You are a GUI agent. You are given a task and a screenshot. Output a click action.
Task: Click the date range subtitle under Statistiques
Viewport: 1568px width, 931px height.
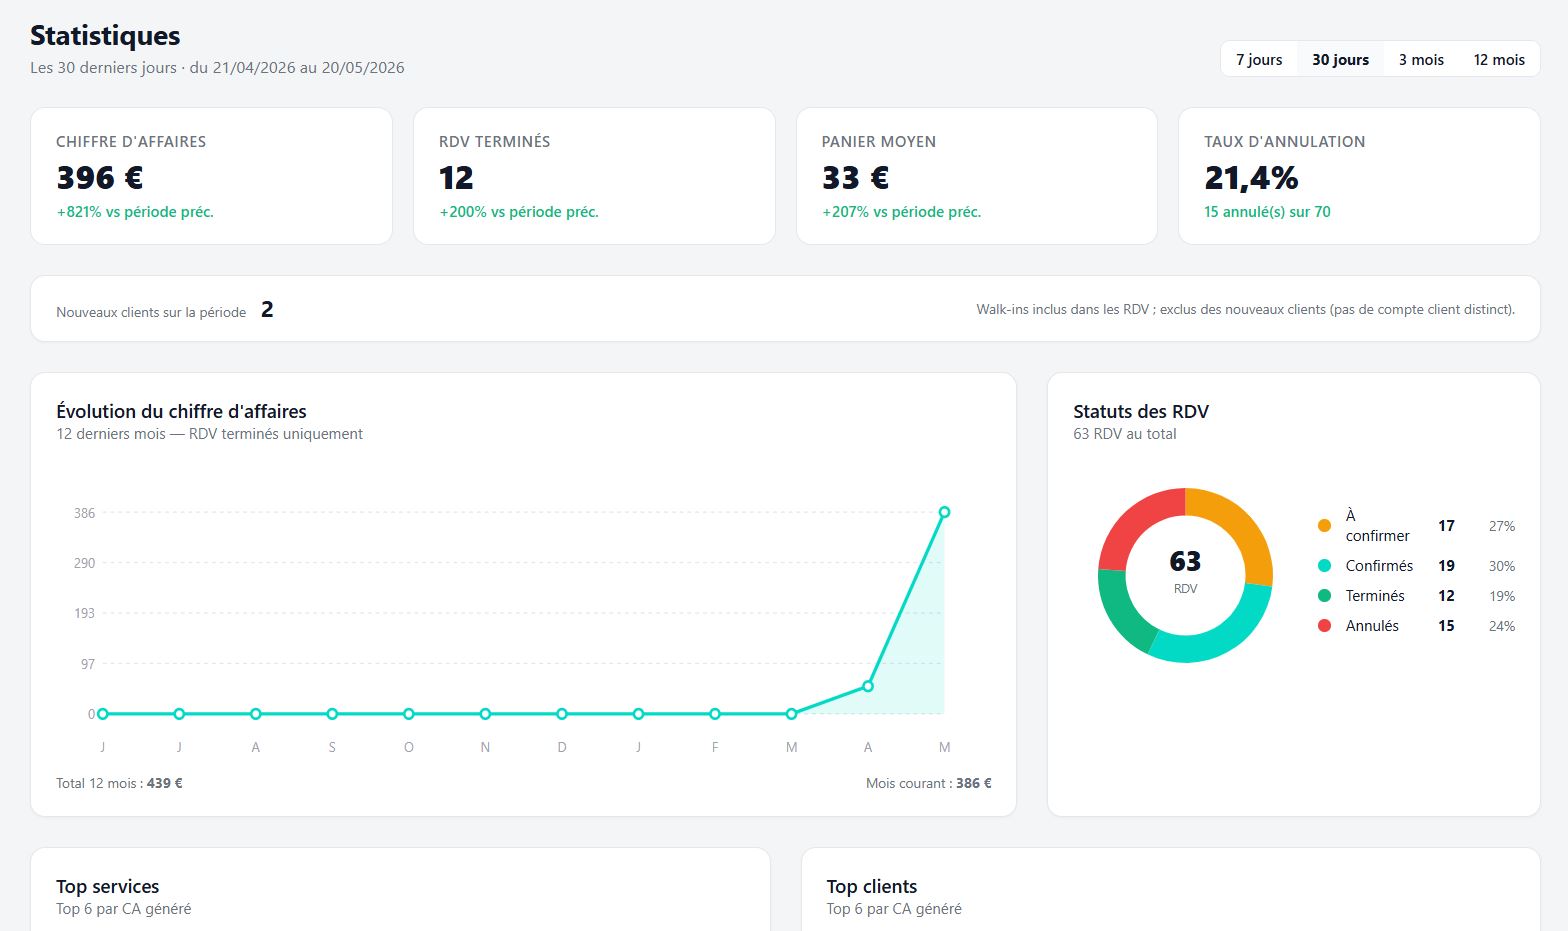(x=217, y=68)
